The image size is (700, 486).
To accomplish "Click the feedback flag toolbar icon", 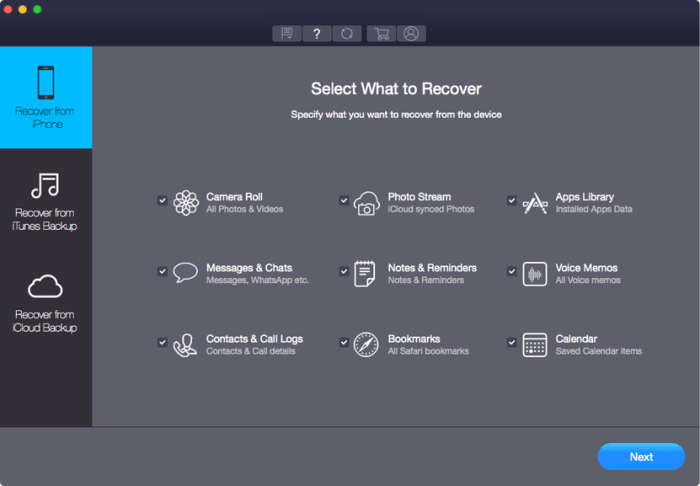I will pyautogui.click(x=287, y=33).
